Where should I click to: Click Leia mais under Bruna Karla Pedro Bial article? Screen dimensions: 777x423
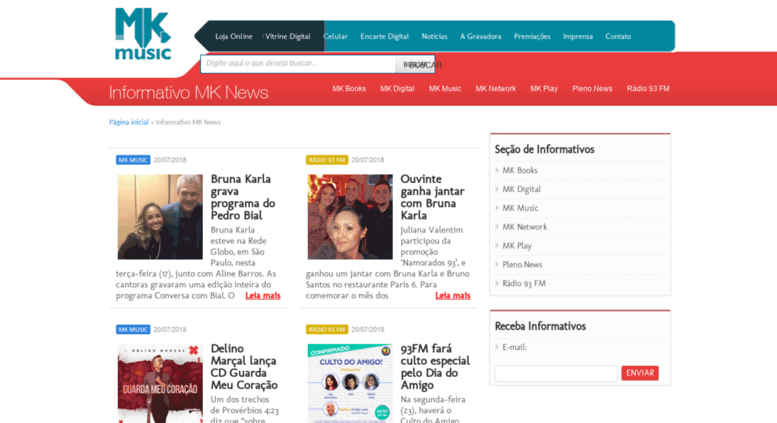point(263,296)
